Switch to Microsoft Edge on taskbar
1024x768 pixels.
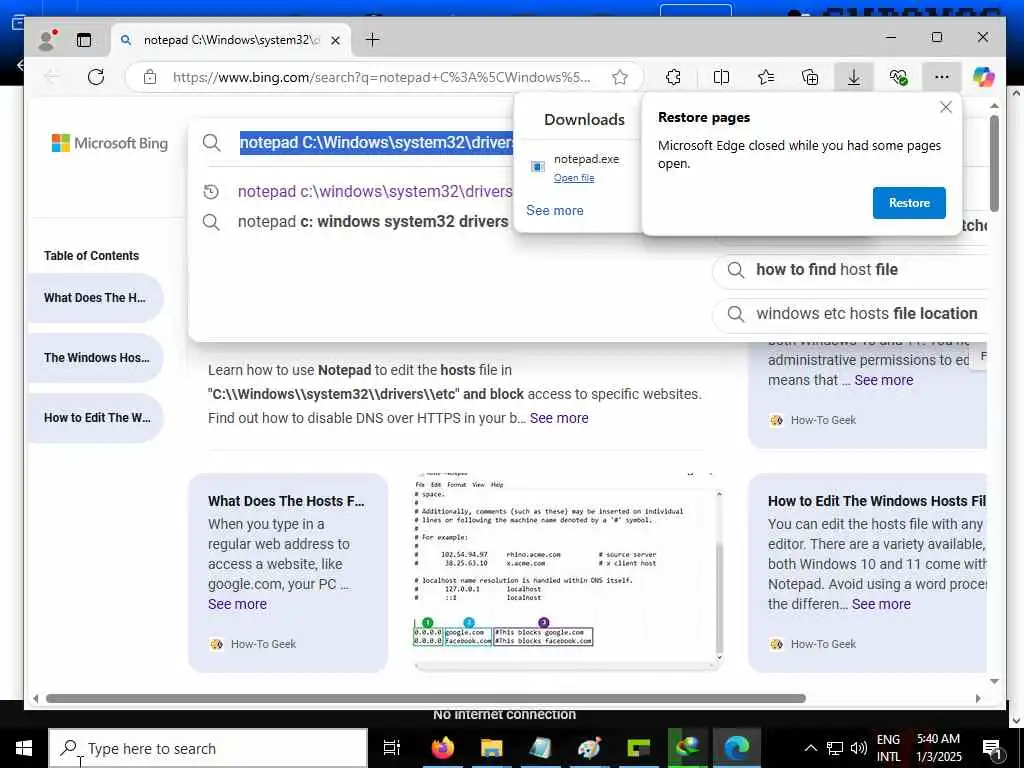pyautogui.click(x=736, y=748)
